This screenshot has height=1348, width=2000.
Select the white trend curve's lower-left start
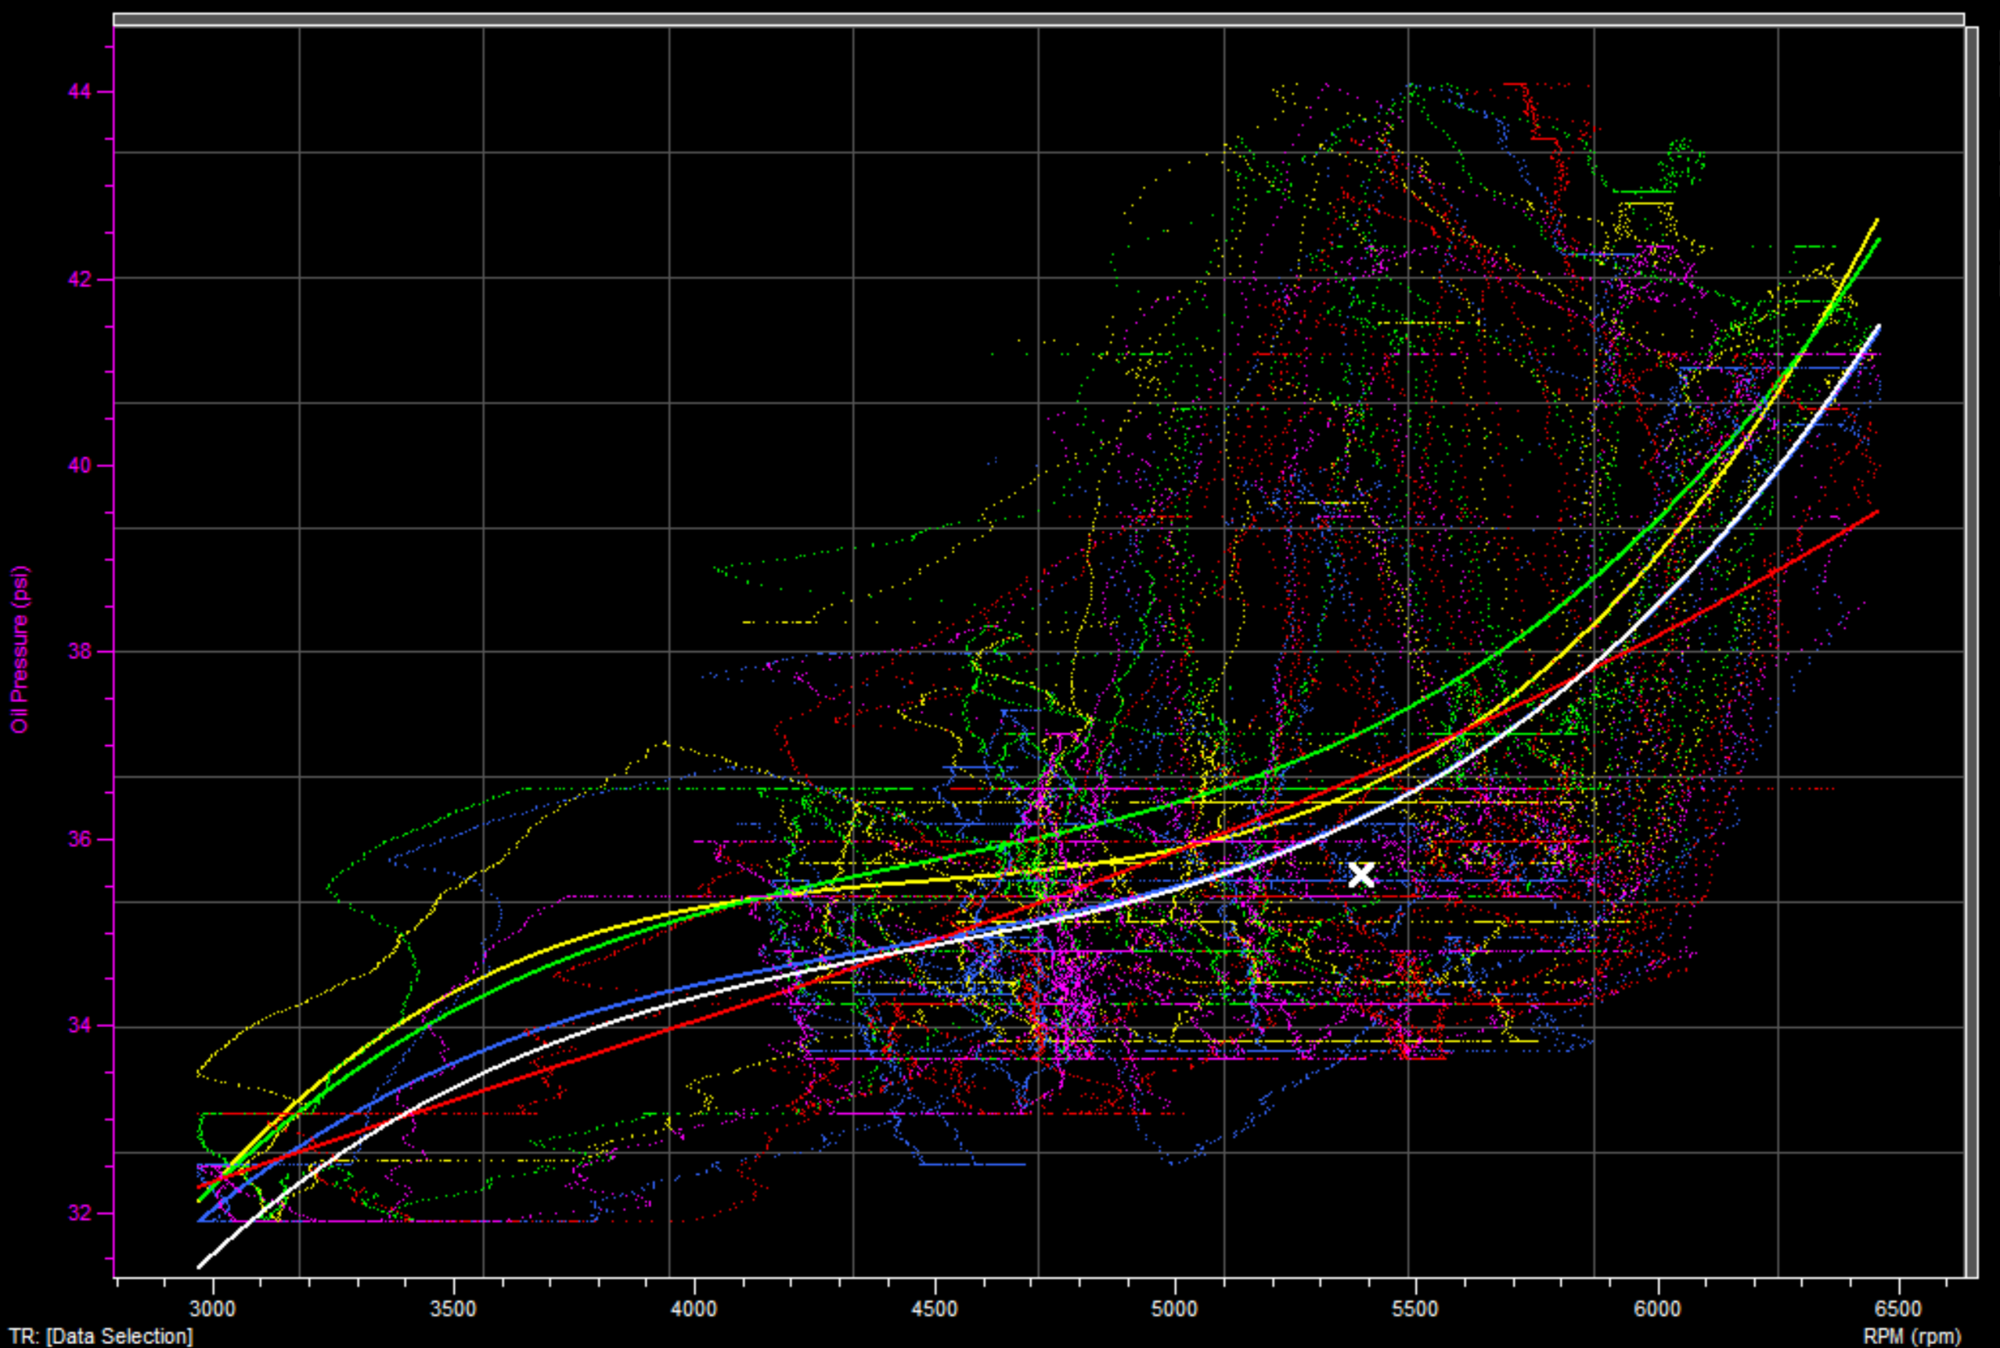click(x=202, y=1265)
